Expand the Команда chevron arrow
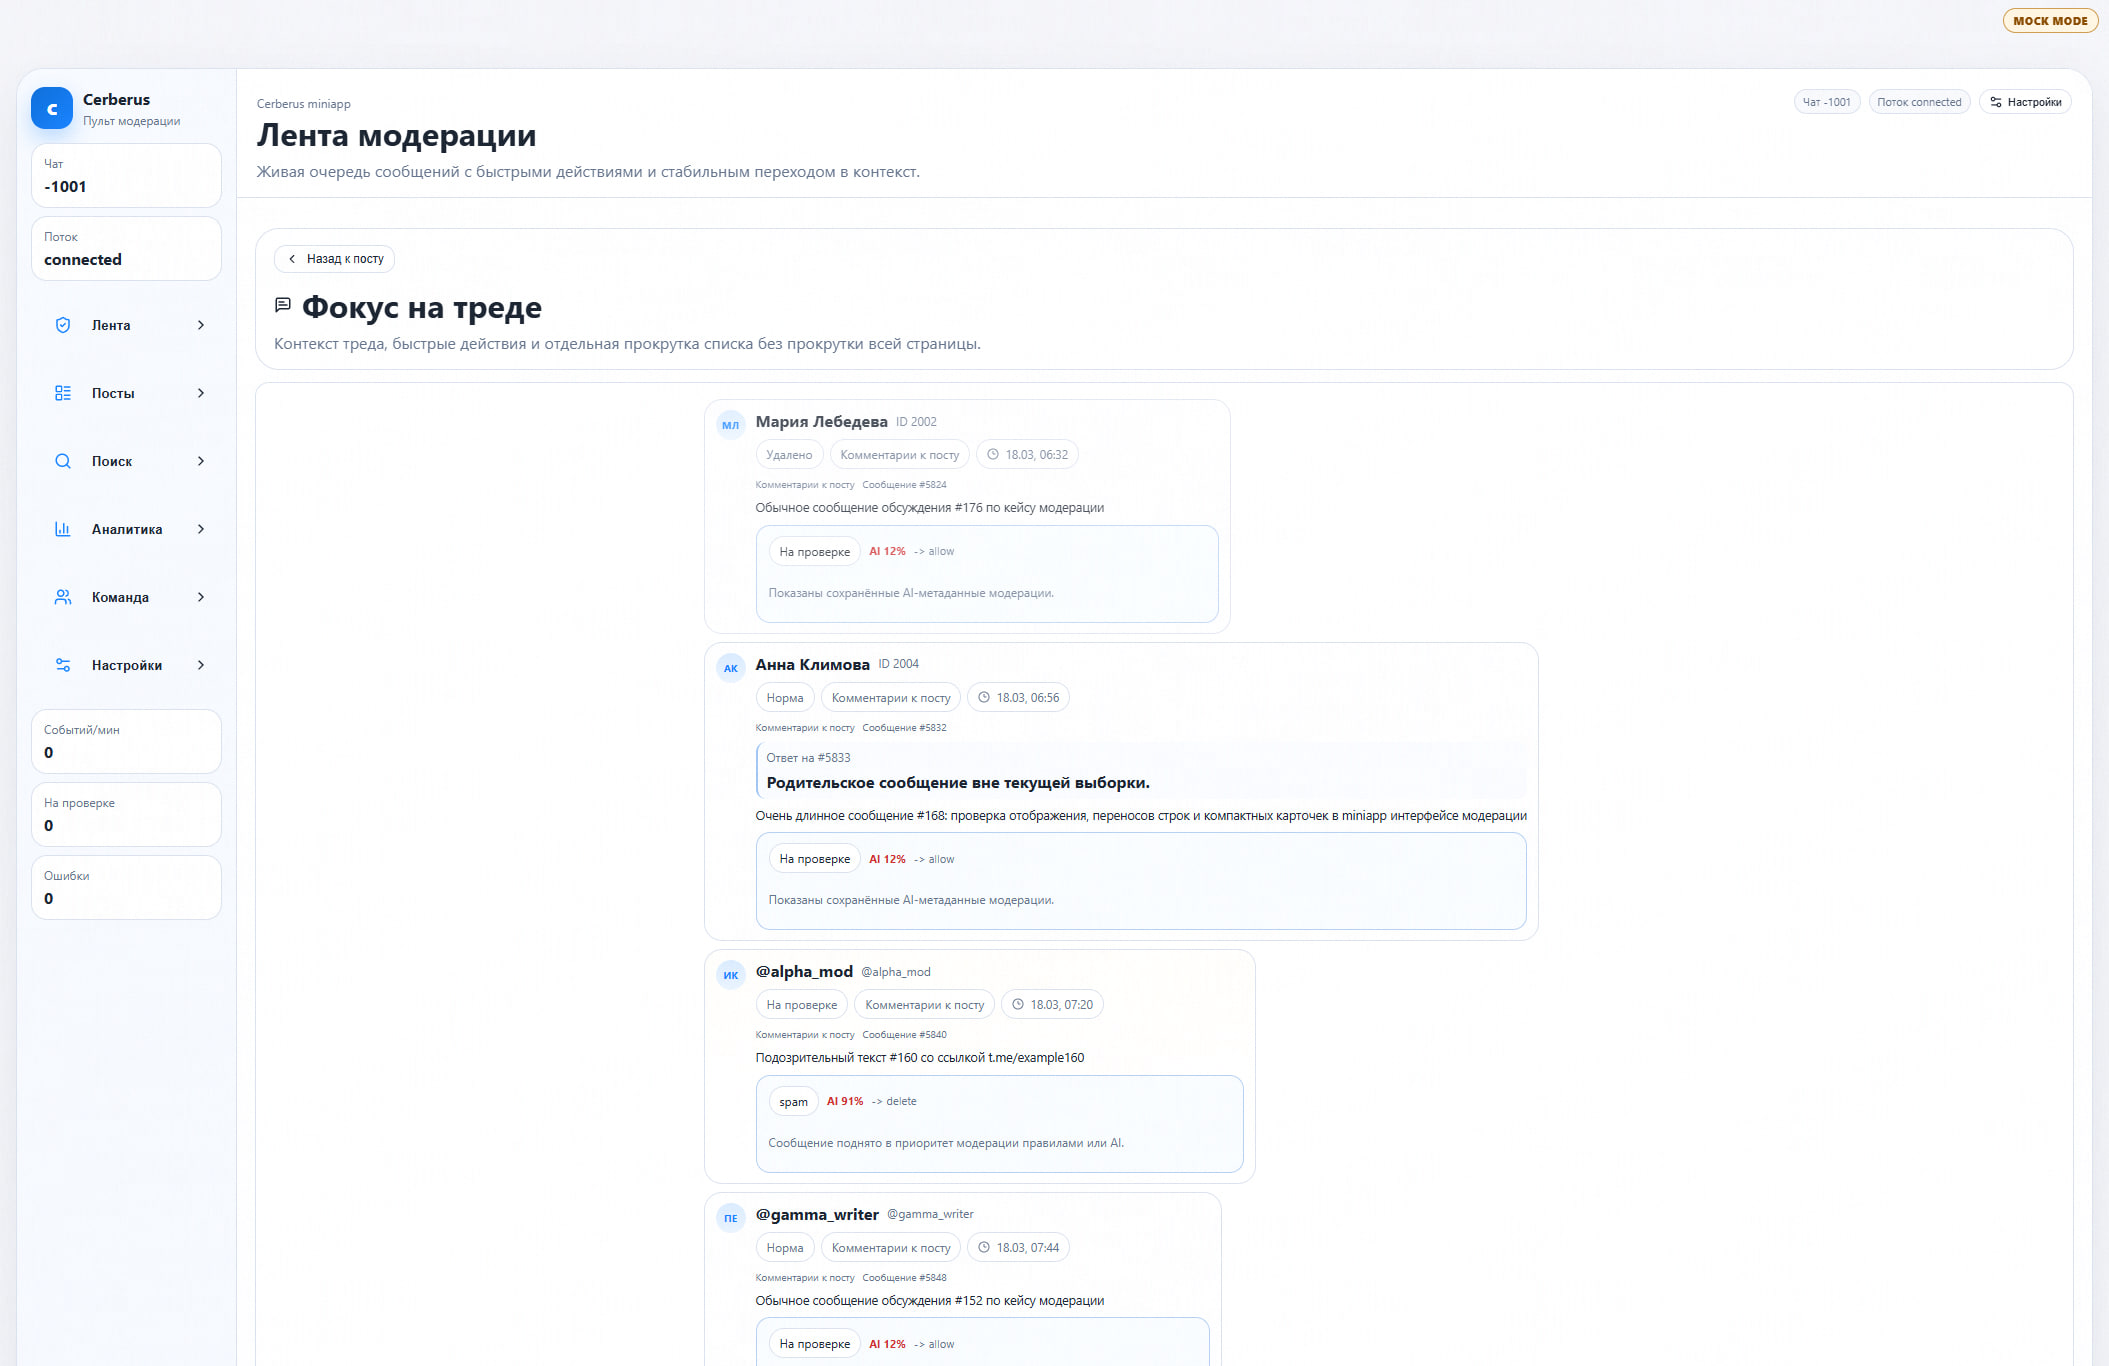The width and height of the screenshot is (2109, 1366). [201, 597]
